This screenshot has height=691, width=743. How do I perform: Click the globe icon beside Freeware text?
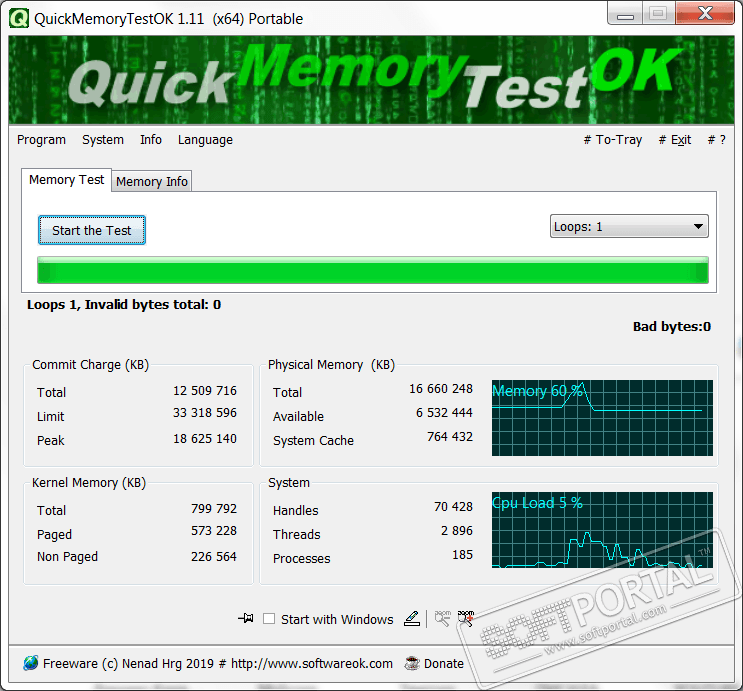click(x=31, y=663)
